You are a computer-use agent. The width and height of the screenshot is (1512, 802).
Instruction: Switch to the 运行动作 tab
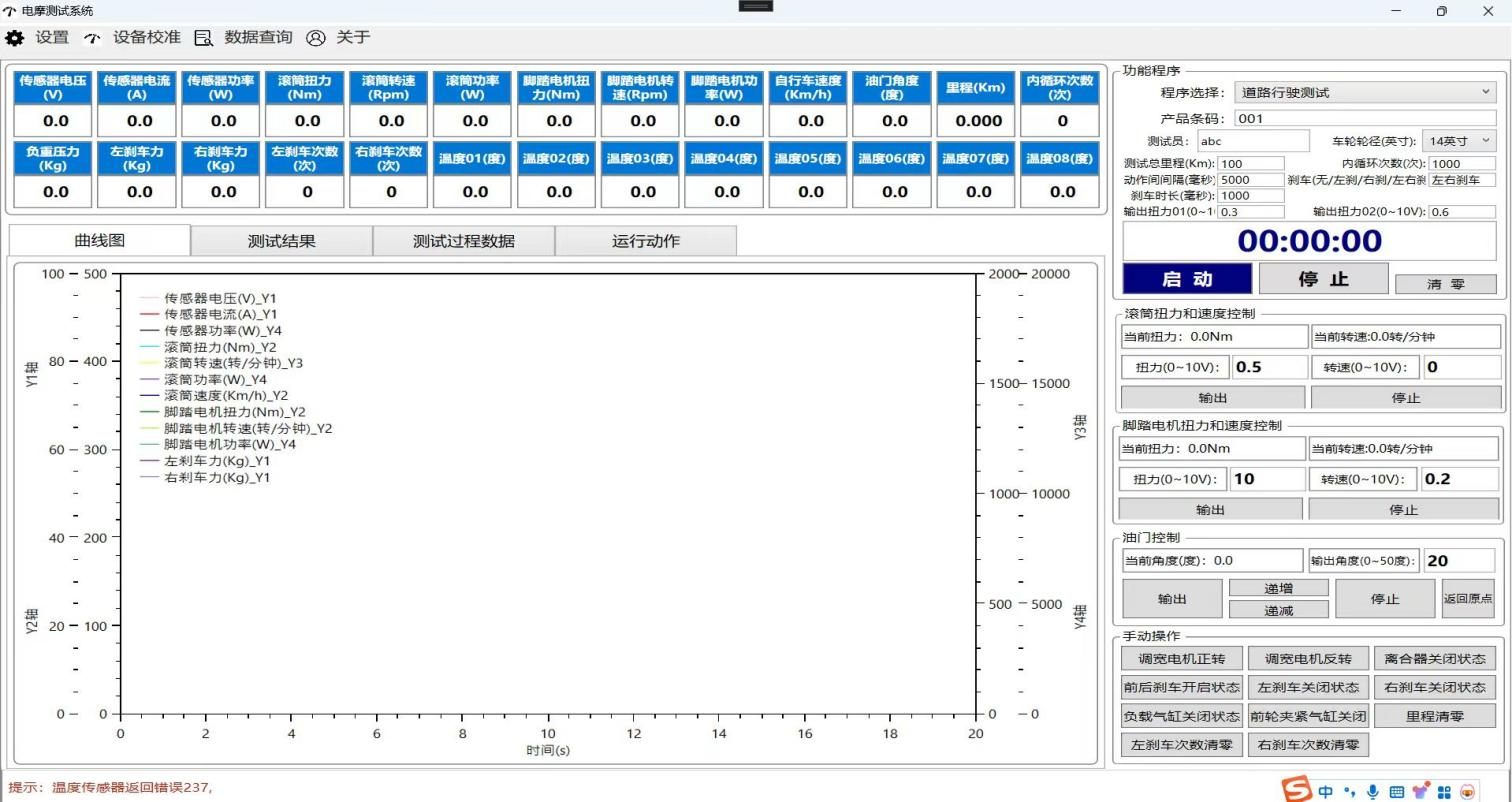pos(645,241)
